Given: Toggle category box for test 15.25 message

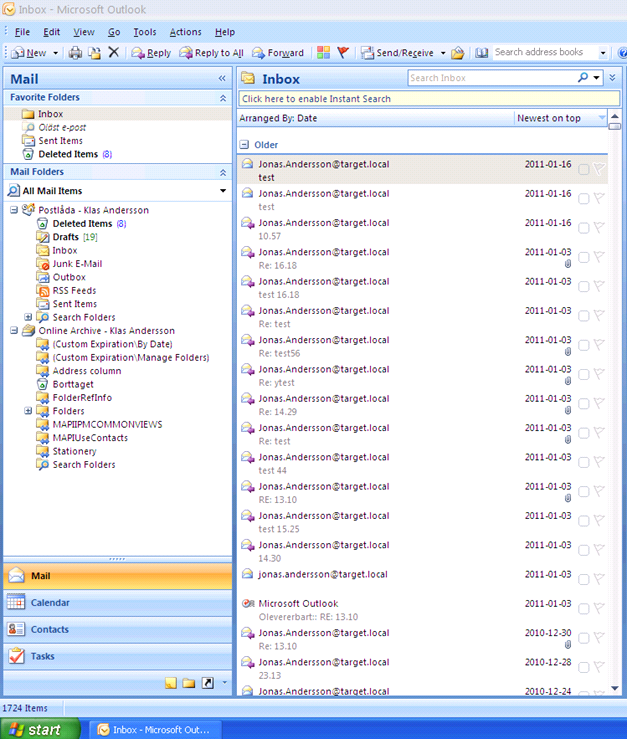Looking at the screenshot, I should pyautogui.click(x=584, y=521).
